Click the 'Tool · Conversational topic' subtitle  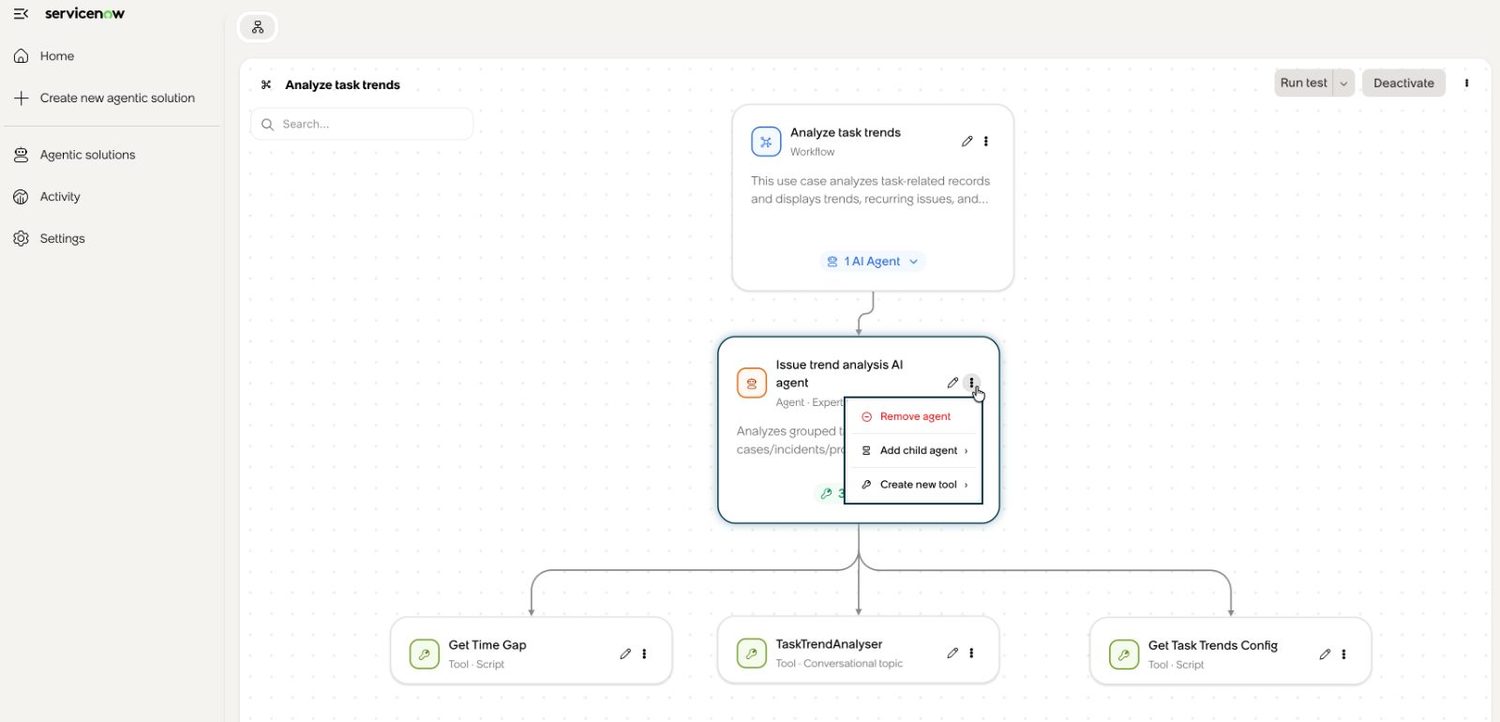[839, 664]
